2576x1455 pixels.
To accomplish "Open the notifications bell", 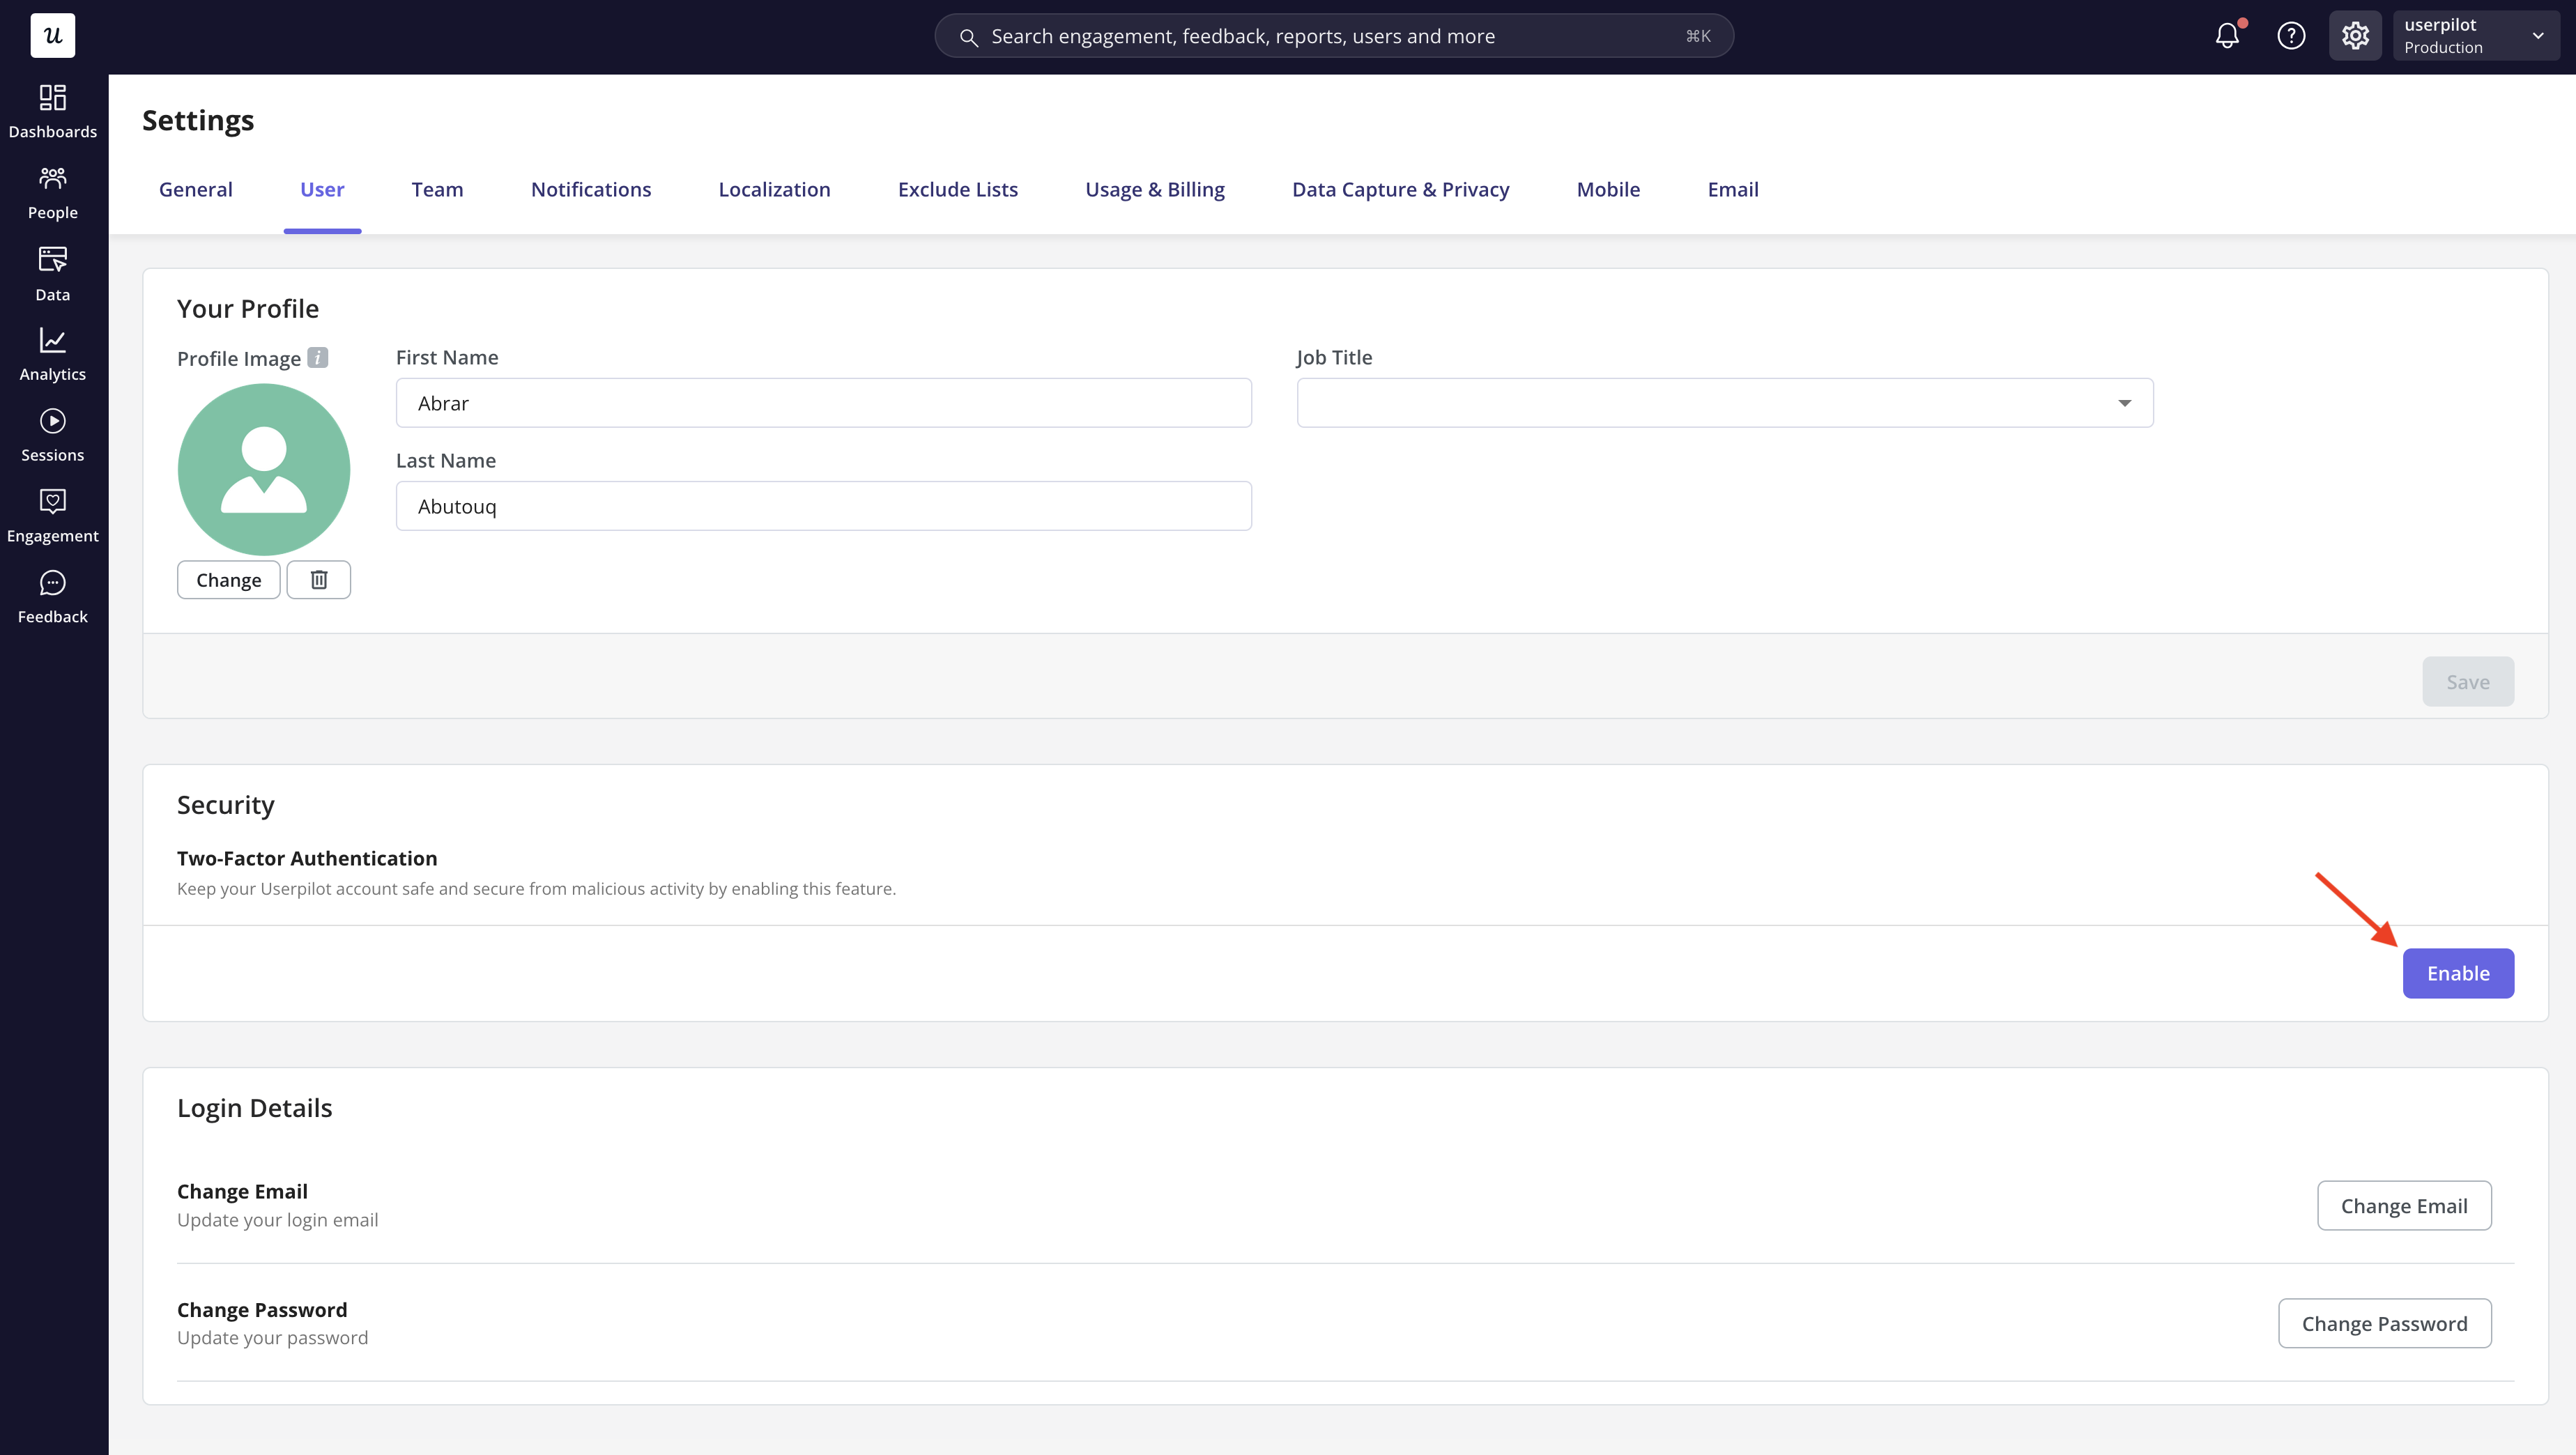I will click(2227, 36).
